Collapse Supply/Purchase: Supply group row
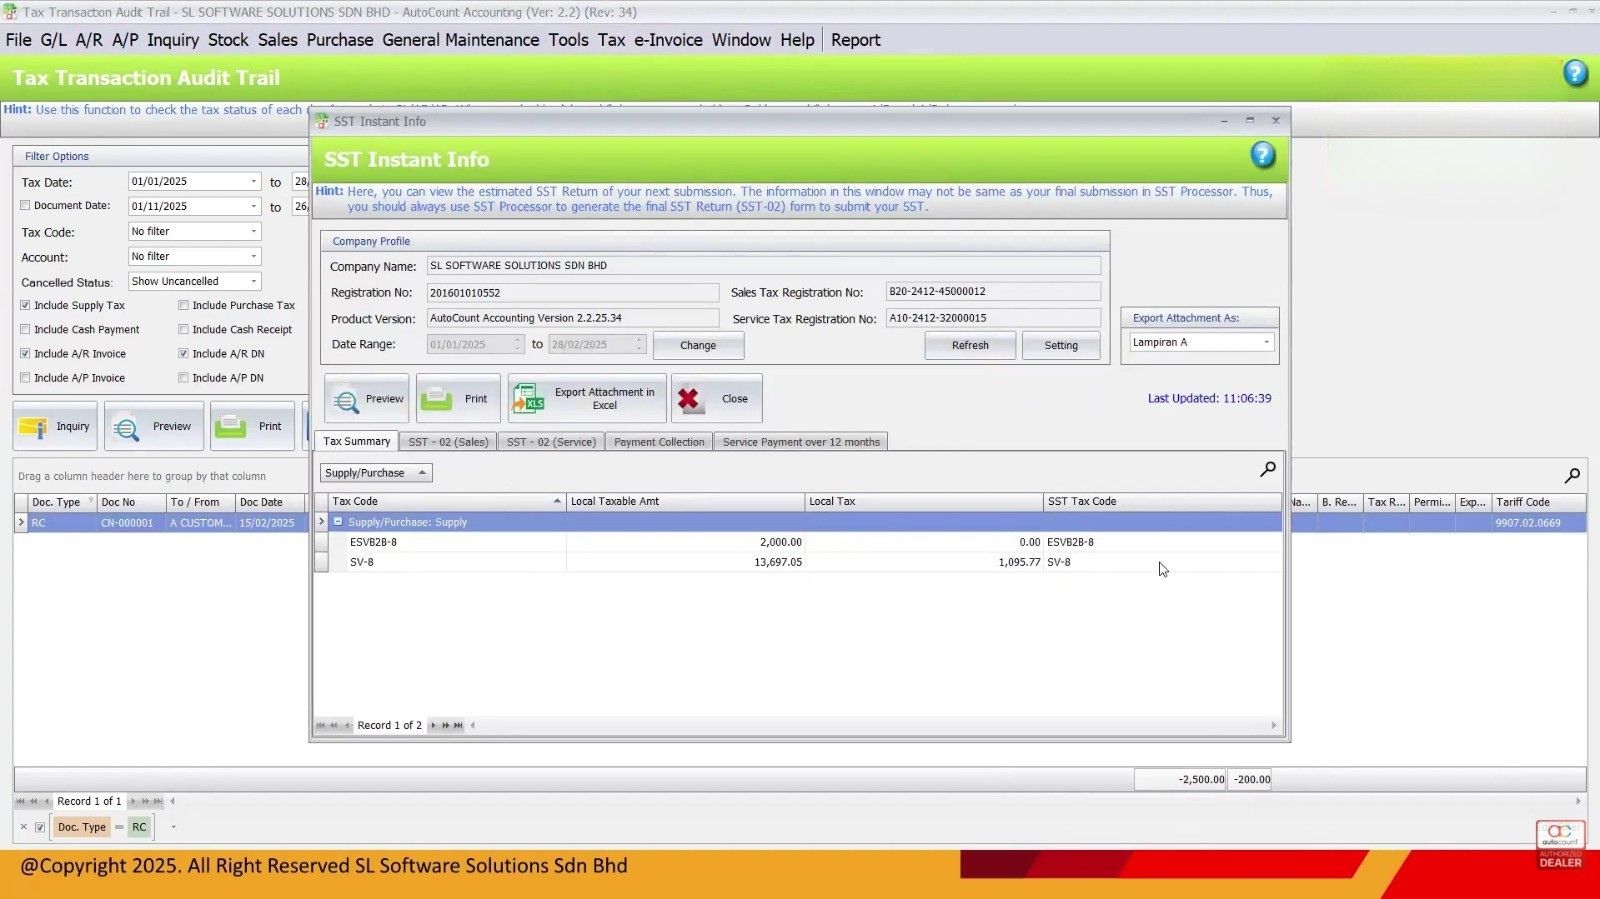 click(338, 522)
